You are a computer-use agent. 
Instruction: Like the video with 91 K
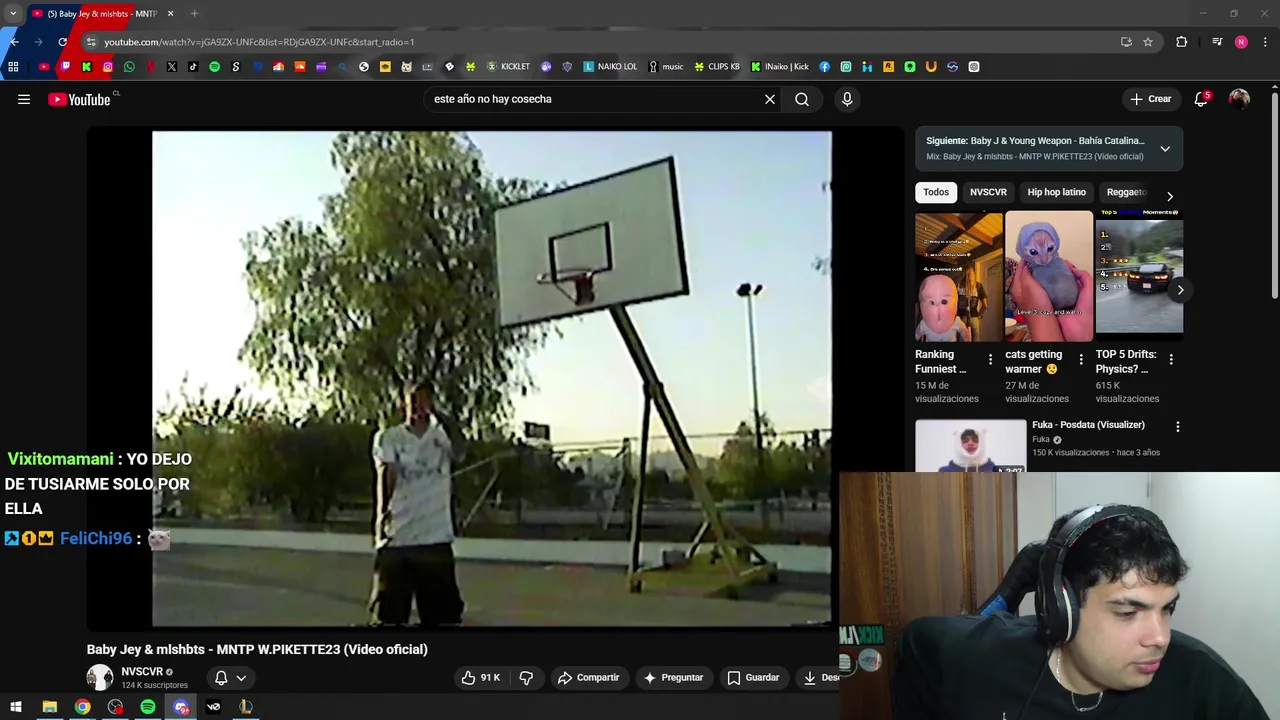[480, 678]
